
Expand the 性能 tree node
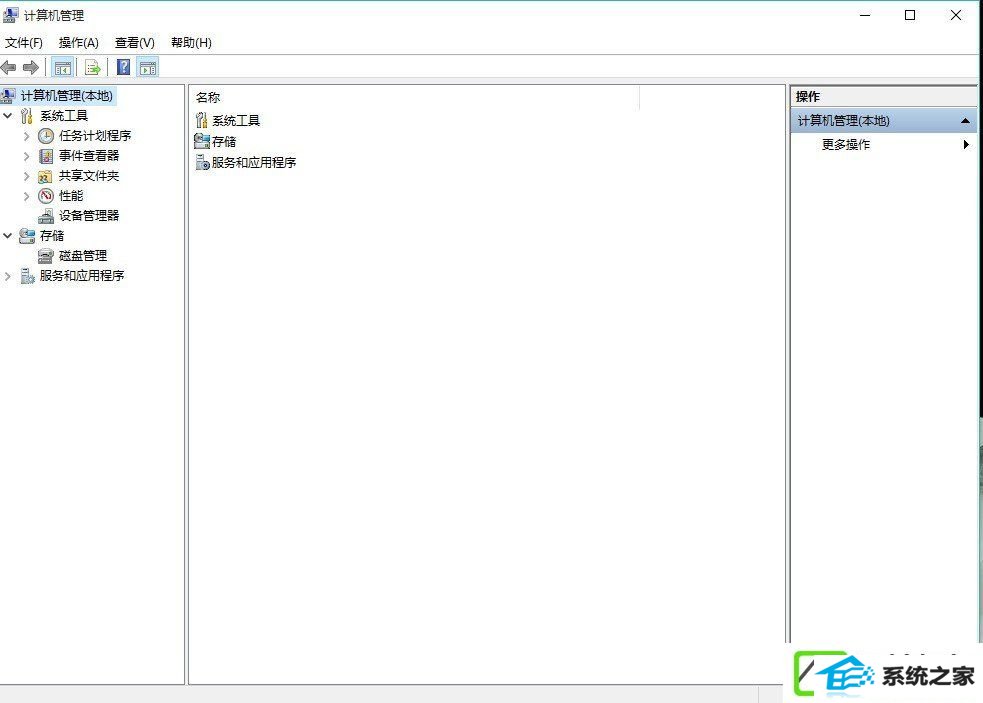pos(26,196)
